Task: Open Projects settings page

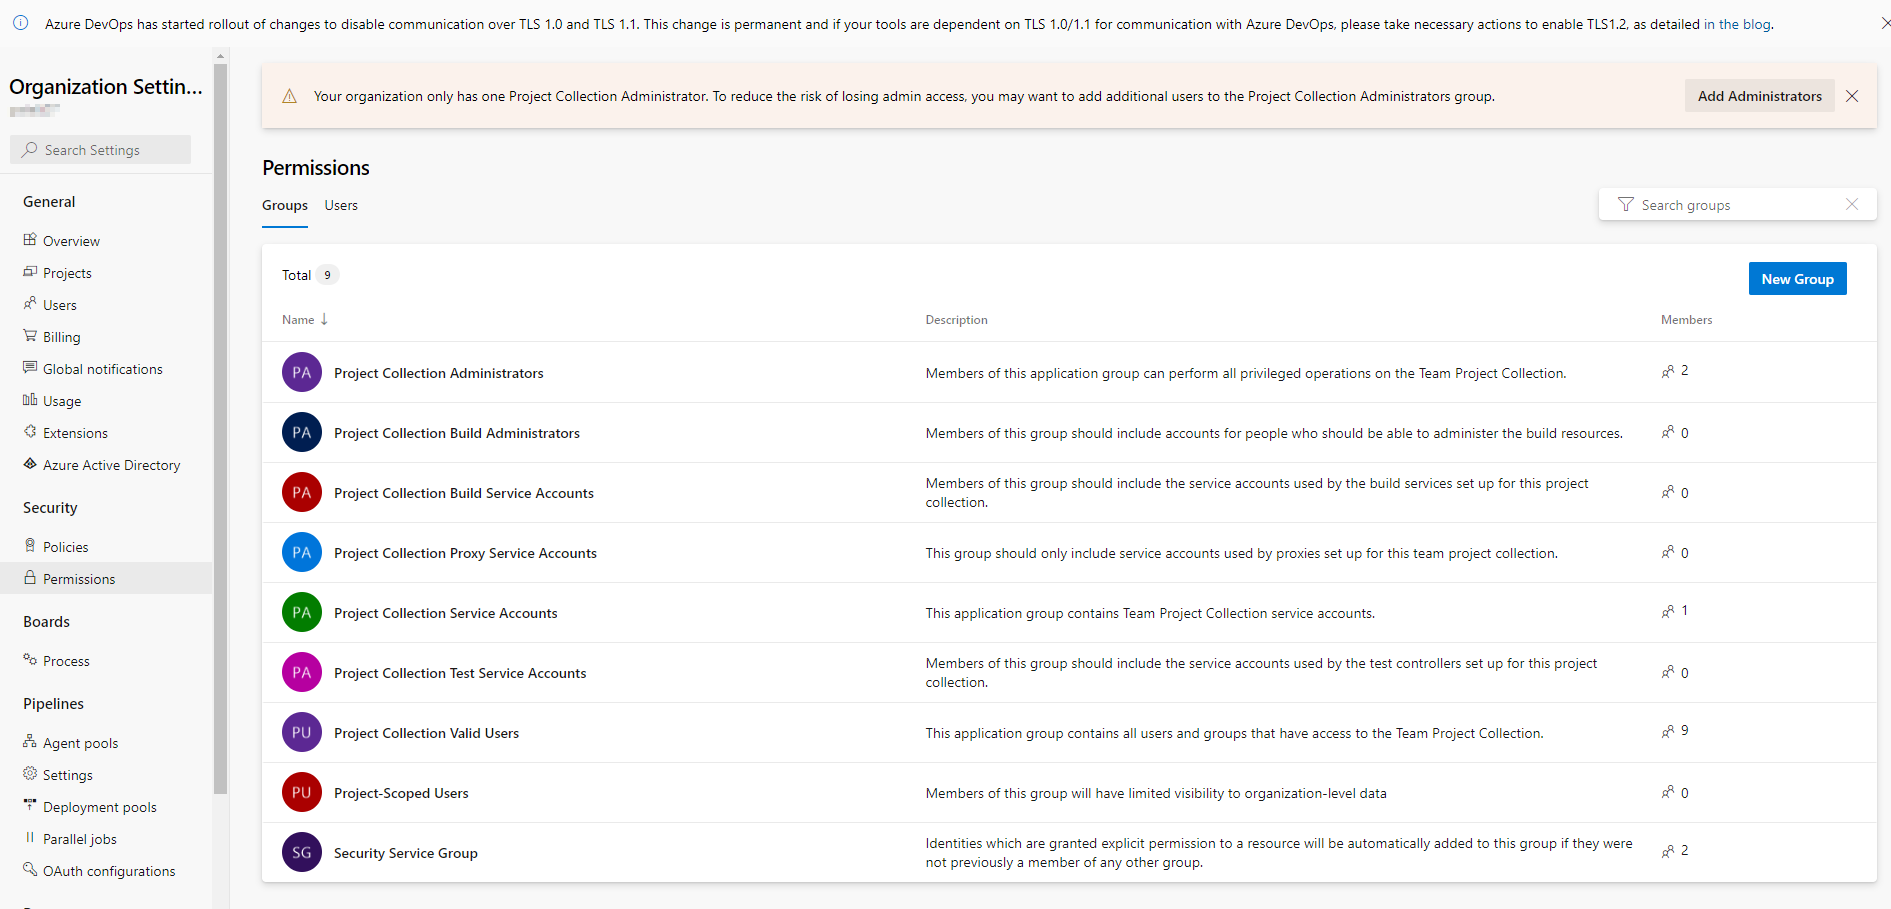Action: 67,273
